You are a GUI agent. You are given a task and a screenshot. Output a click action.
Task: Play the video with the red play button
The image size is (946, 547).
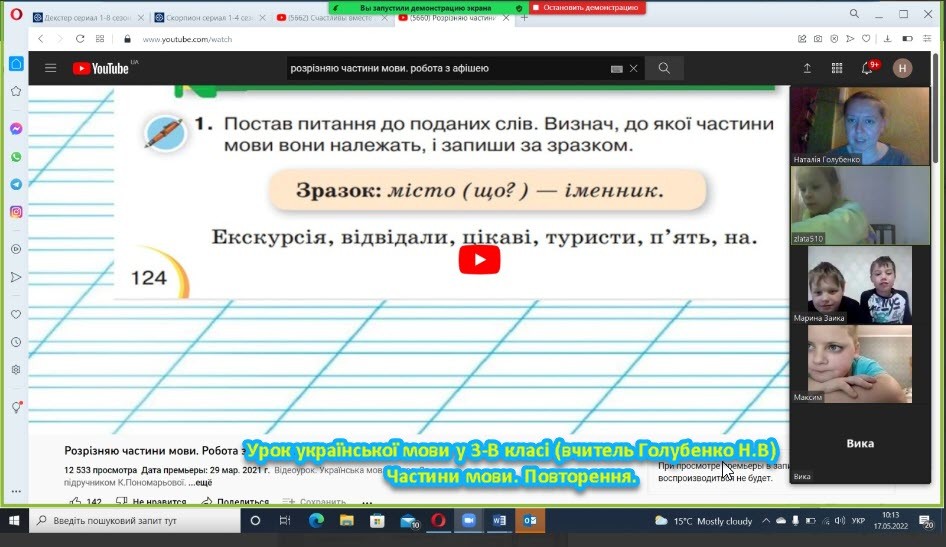[x=479, y=260]
